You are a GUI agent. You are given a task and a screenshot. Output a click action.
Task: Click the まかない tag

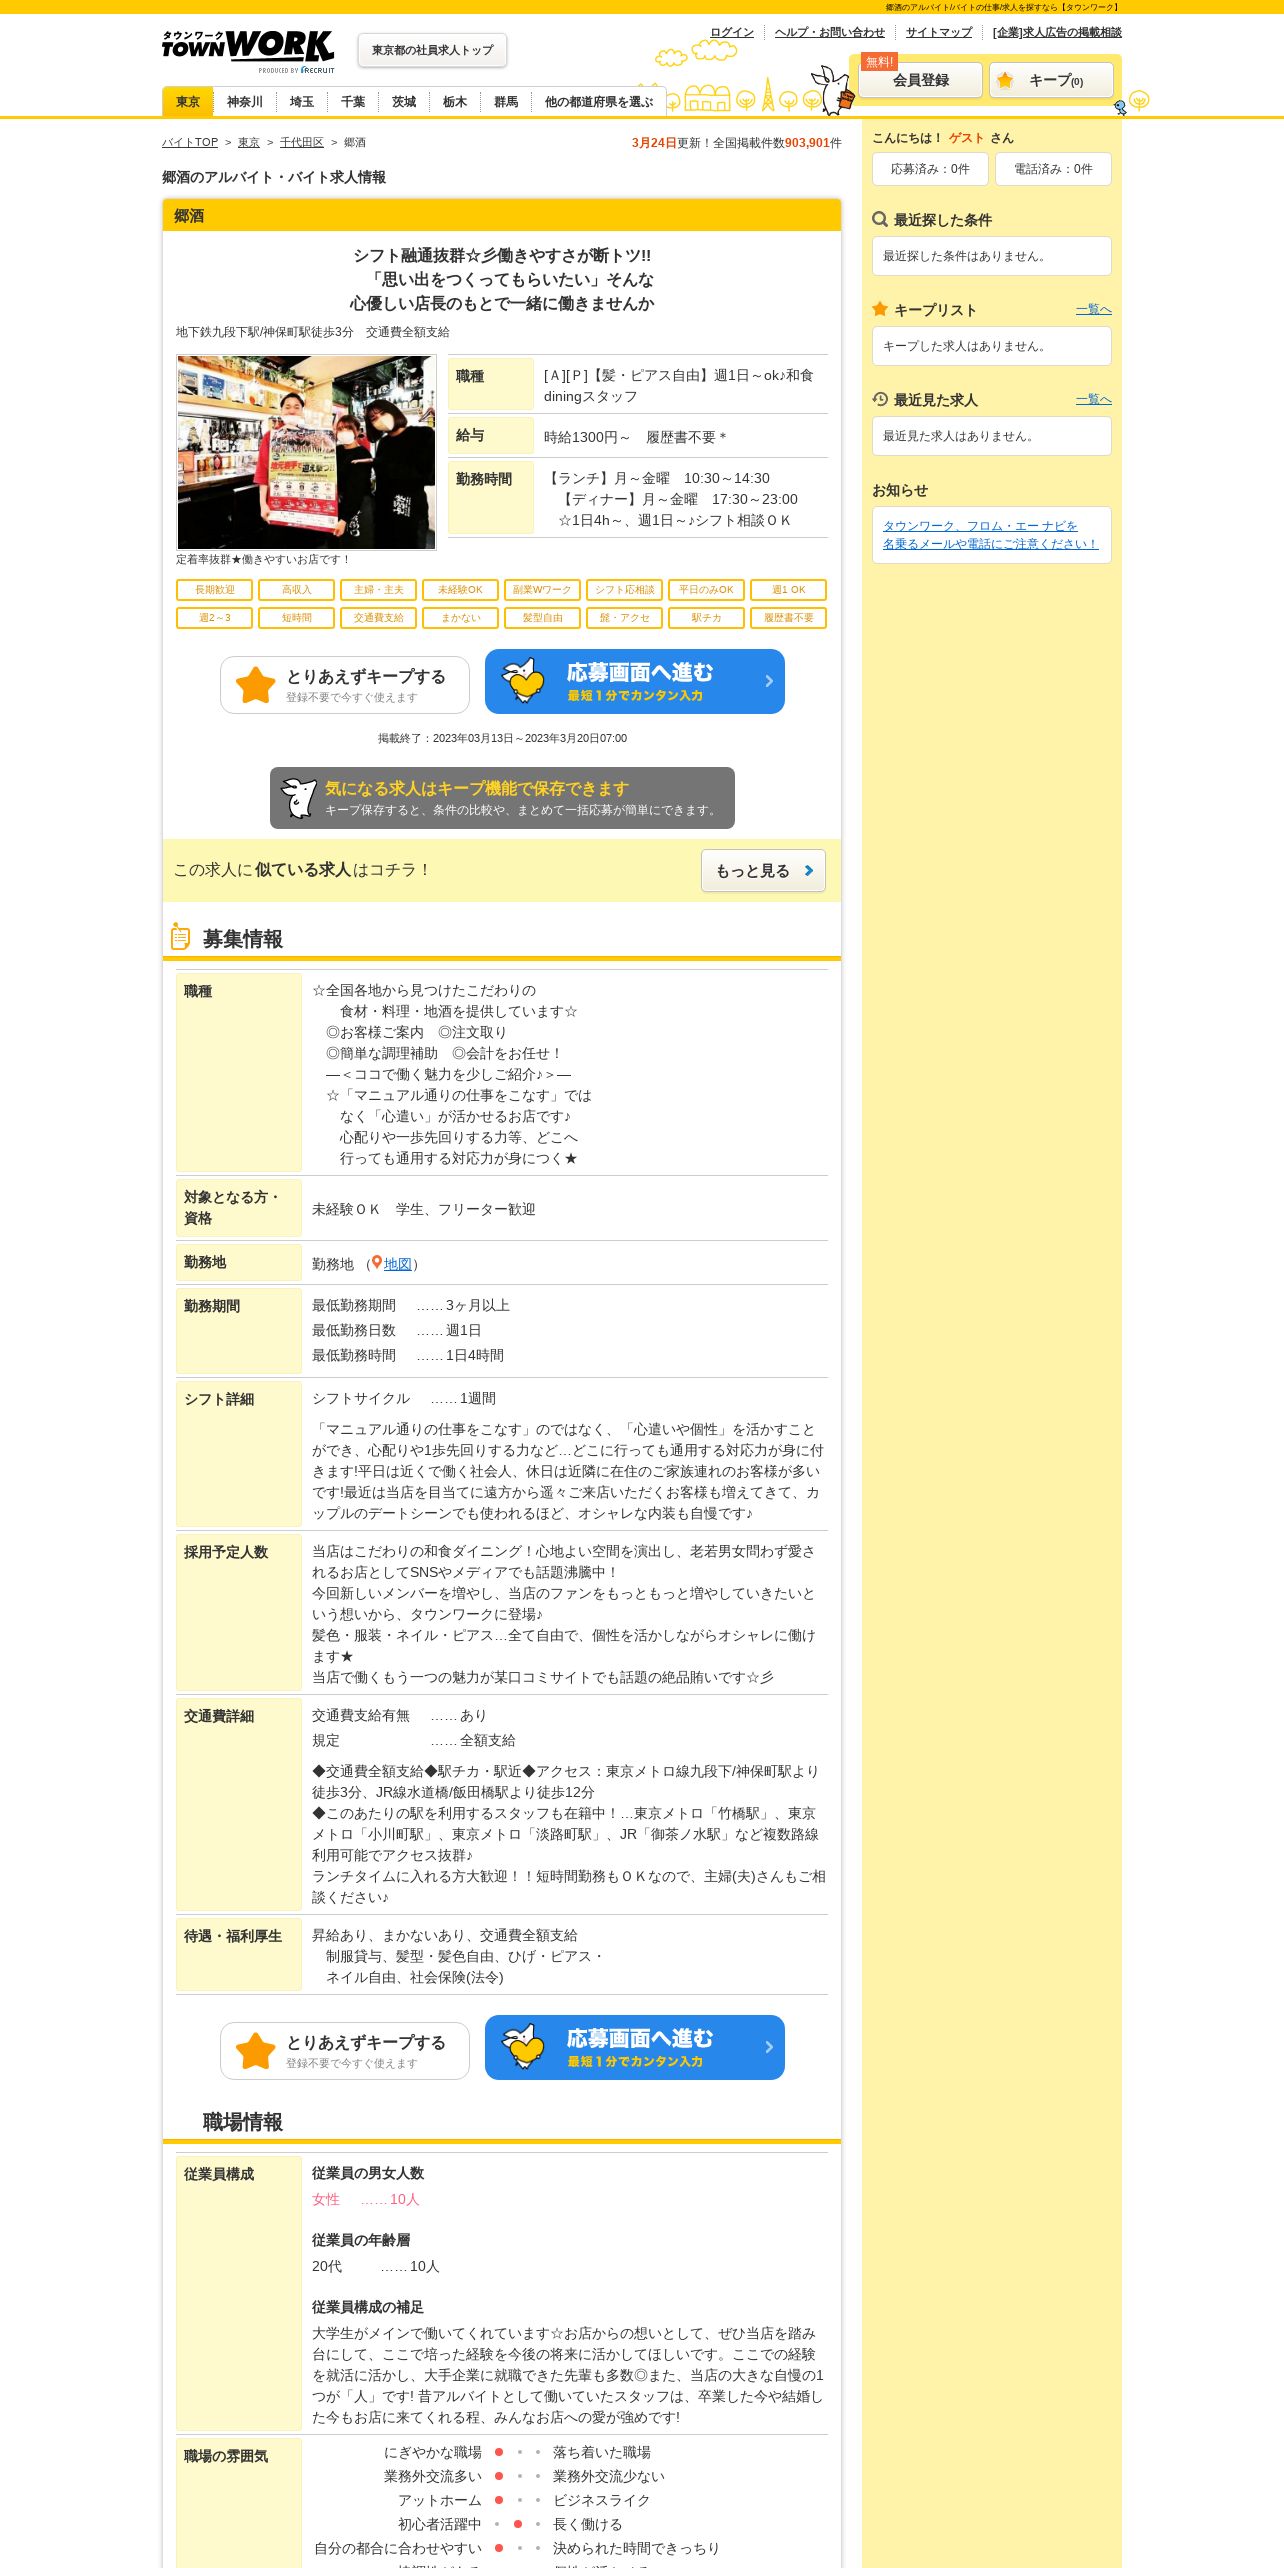[x=461, y=618]
